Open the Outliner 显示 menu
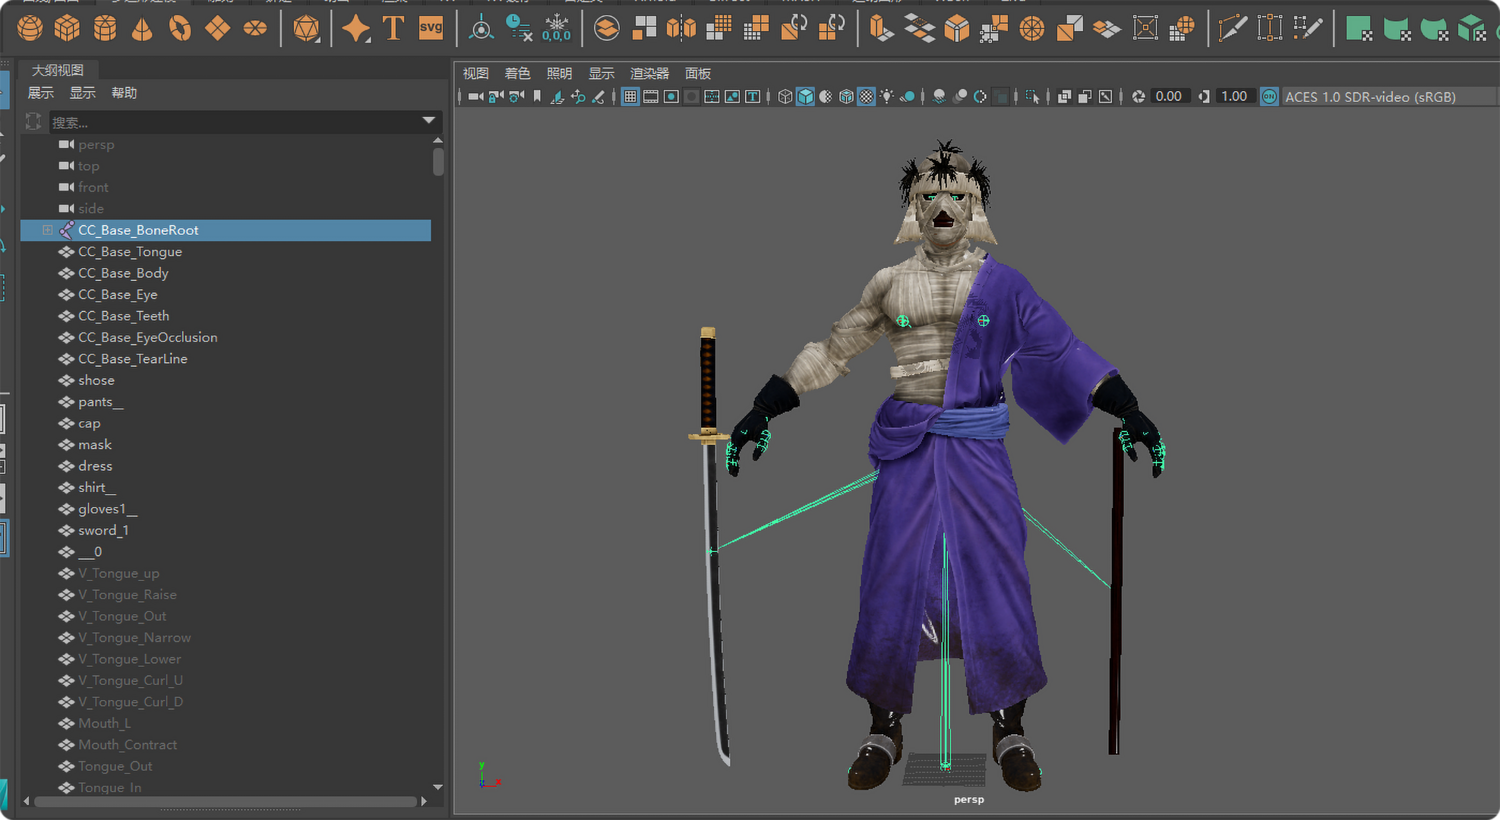 (x=83, y=93)
